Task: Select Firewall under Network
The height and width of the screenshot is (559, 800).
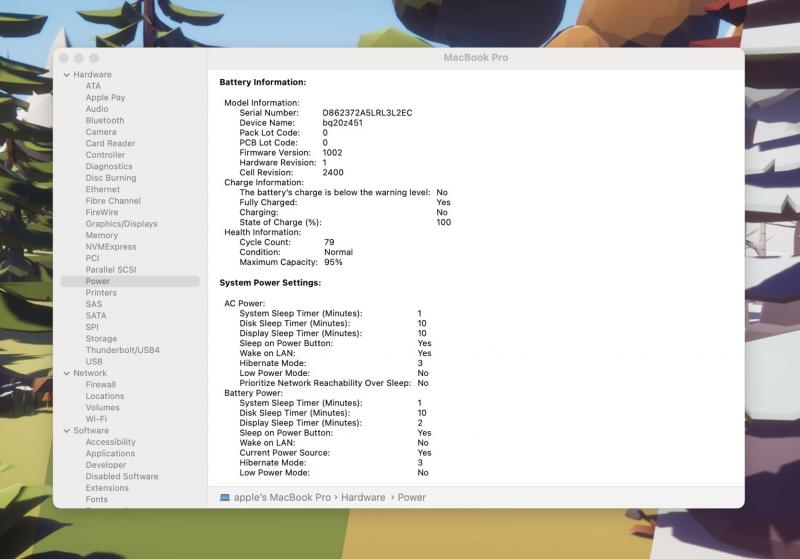Action: point(101,385)
